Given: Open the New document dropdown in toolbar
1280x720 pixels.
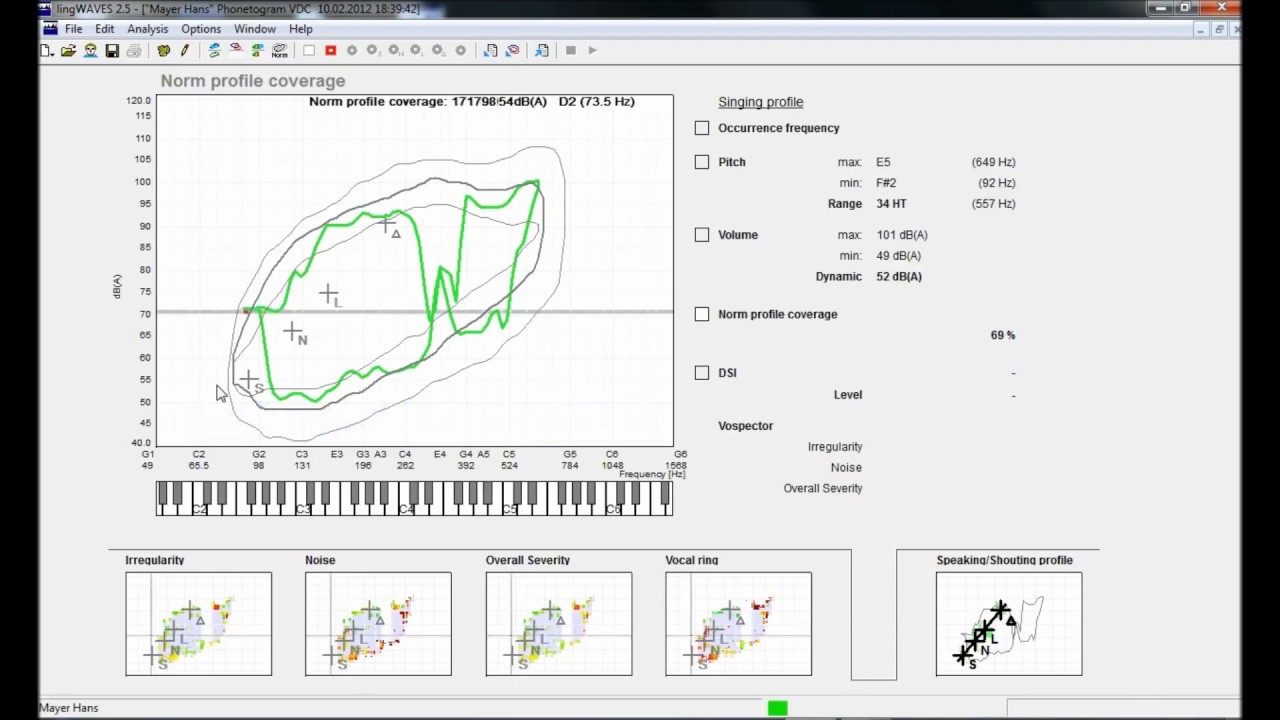Looking at the screenshot, I should (x=47, y=50).
